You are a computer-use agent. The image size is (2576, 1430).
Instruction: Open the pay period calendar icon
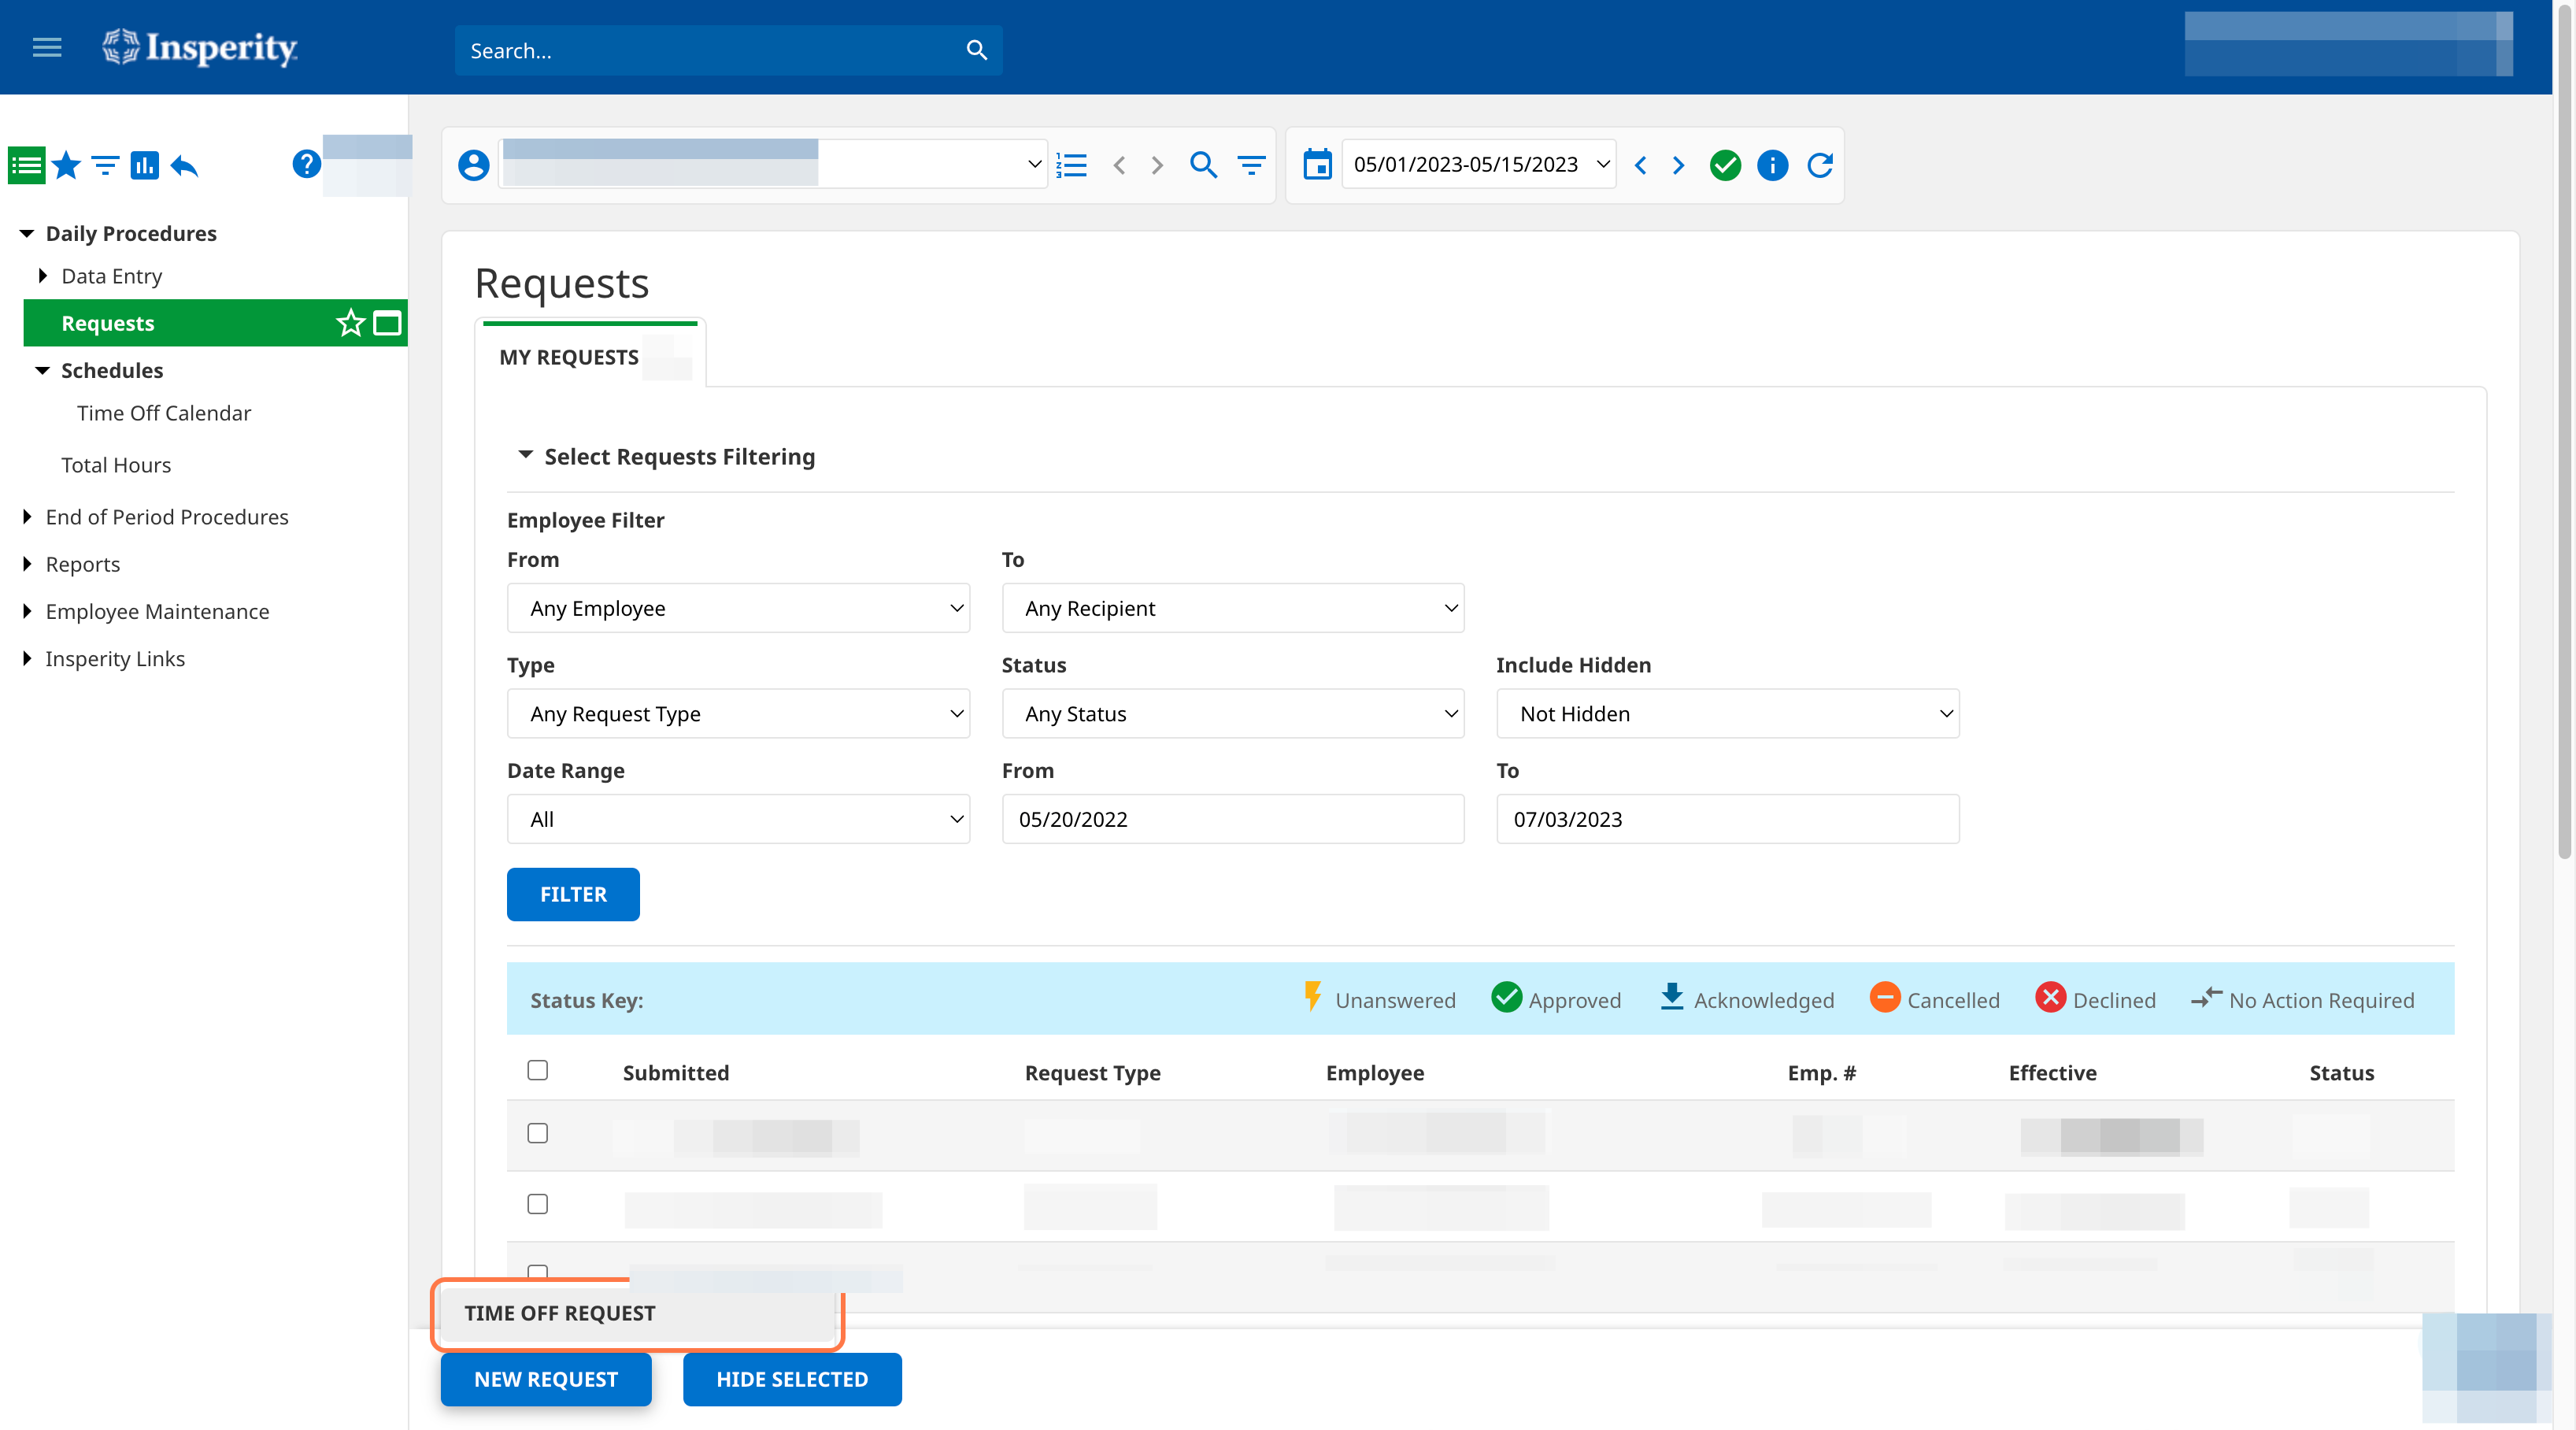(1317, 164)
